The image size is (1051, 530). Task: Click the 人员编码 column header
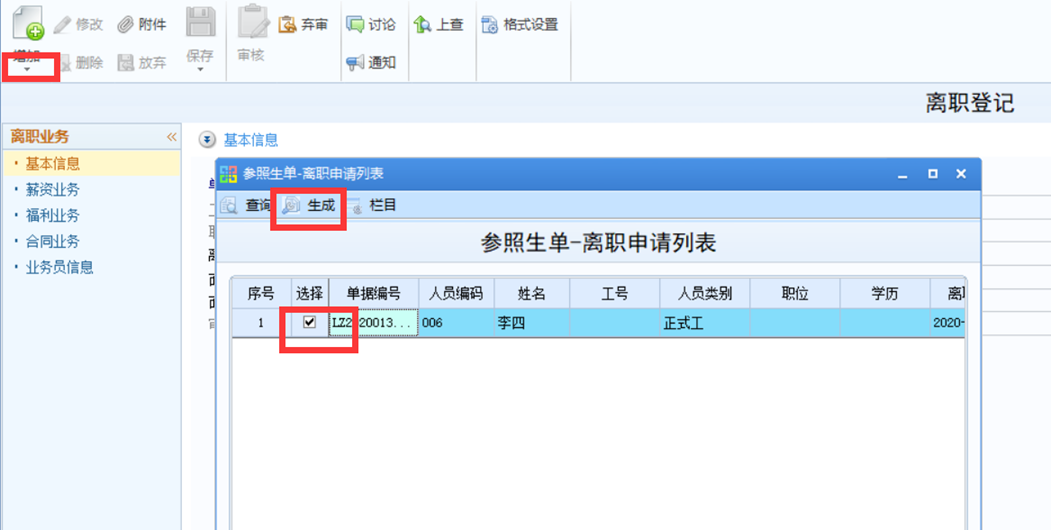pos(456,293)
